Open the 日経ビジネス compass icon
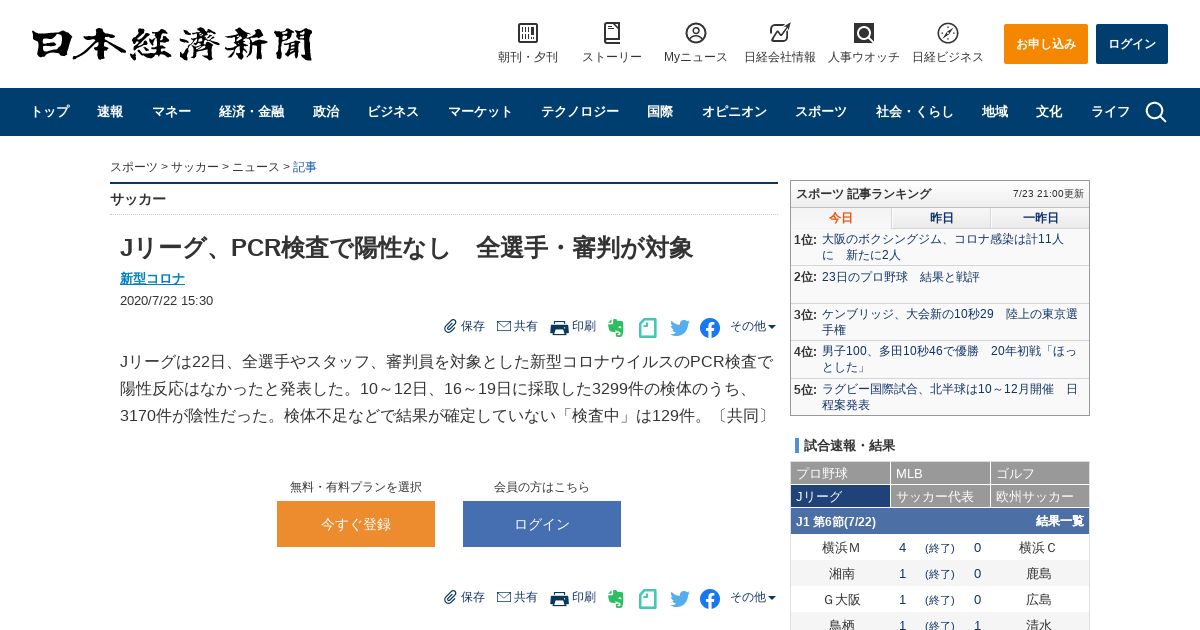 click(948, 33)
